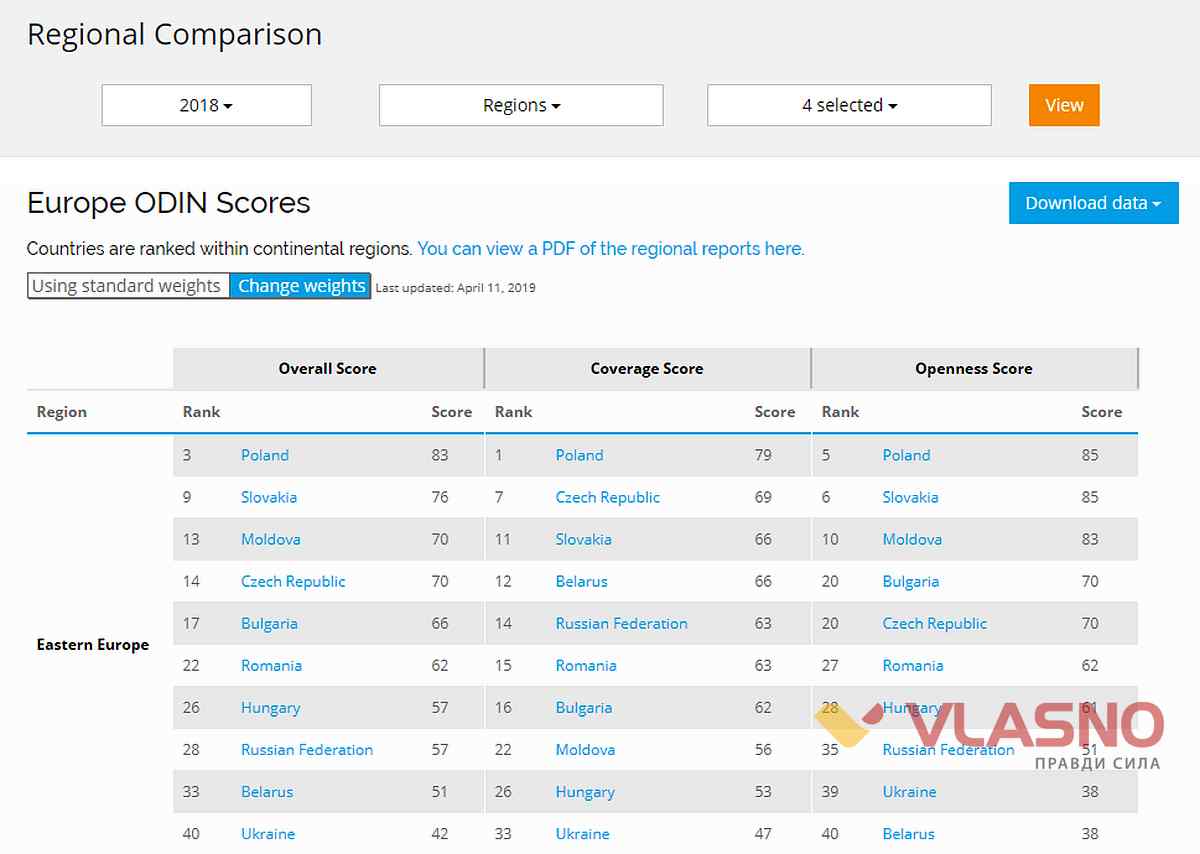Expand the Regions dropdown
This screenshot has height=854, width=1200.
pyautogui.click(x=521, y=105)
